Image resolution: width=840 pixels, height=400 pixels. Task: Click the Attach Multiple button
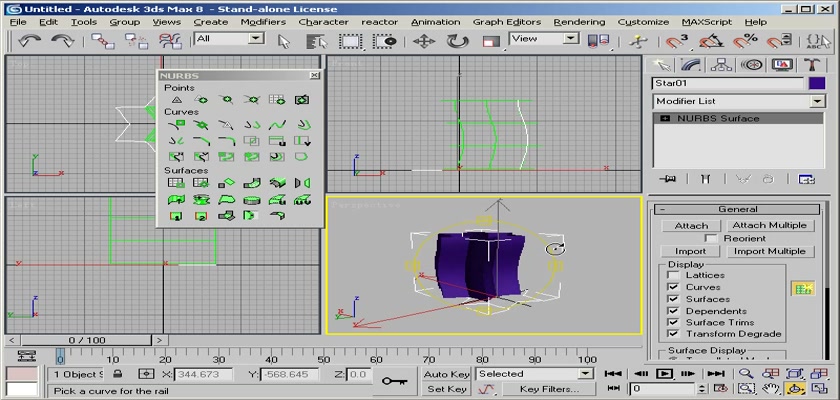(769, 225)
